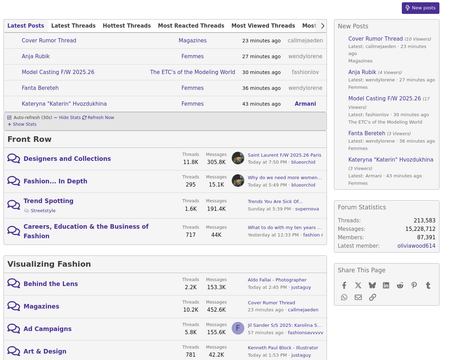The width and height of the screenshot is (450, 360).
Task: Switch to the Latest Posts tab
Action: click(26, 26)
